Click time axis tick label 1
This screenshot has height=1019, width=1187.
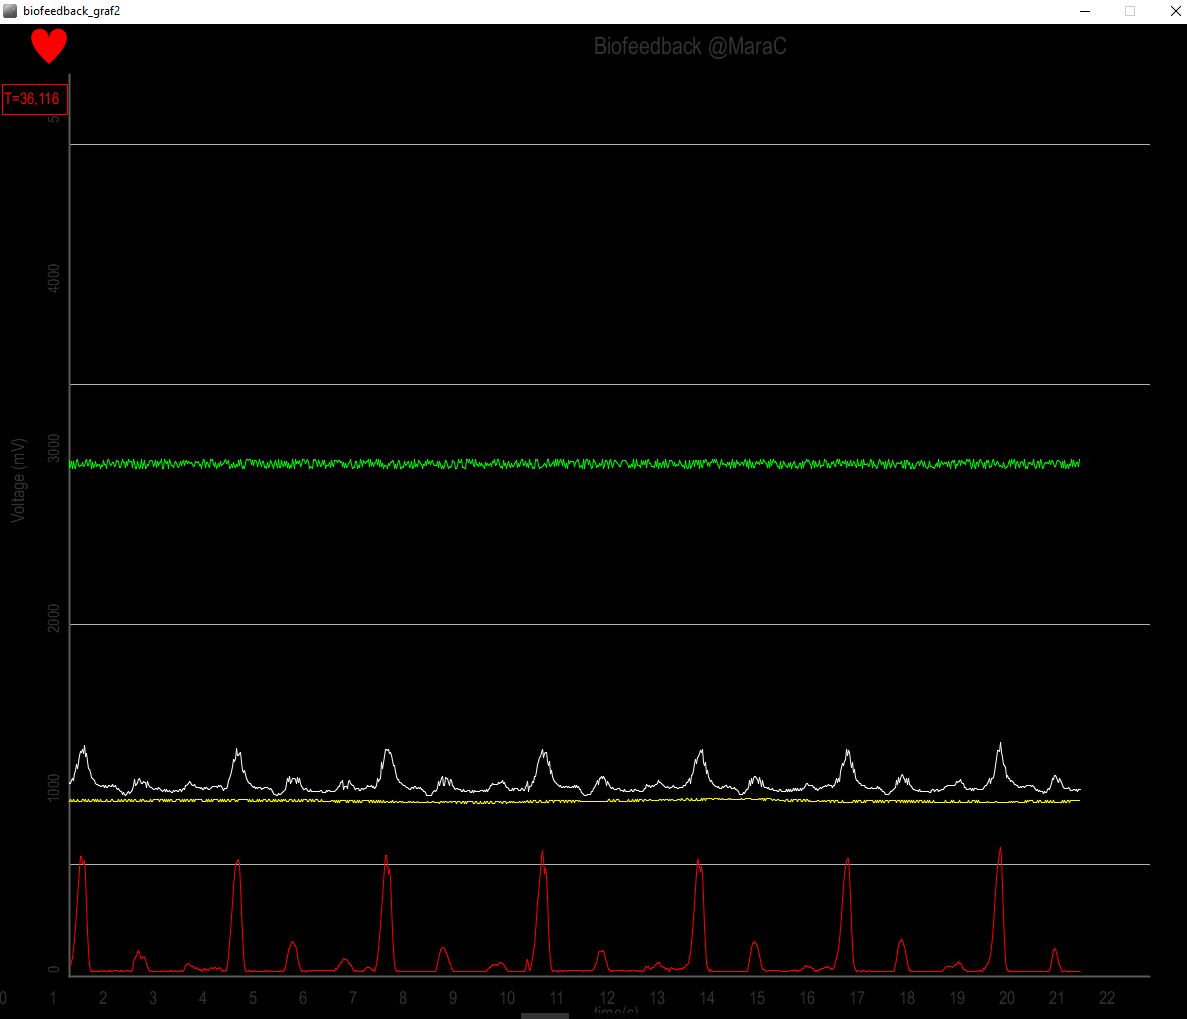coord(53,998)
